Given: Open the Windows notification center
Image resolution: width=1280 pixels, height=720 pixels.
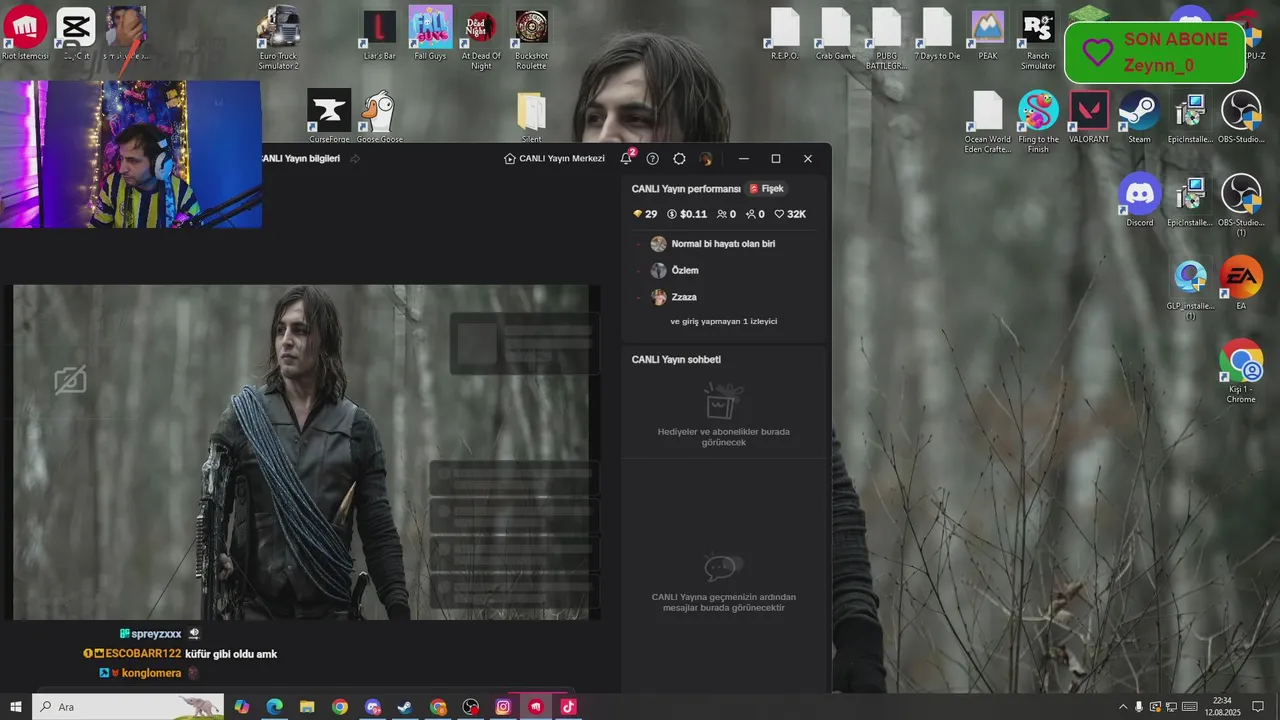Looking at the screenshot, I should tap(1259, 707).
